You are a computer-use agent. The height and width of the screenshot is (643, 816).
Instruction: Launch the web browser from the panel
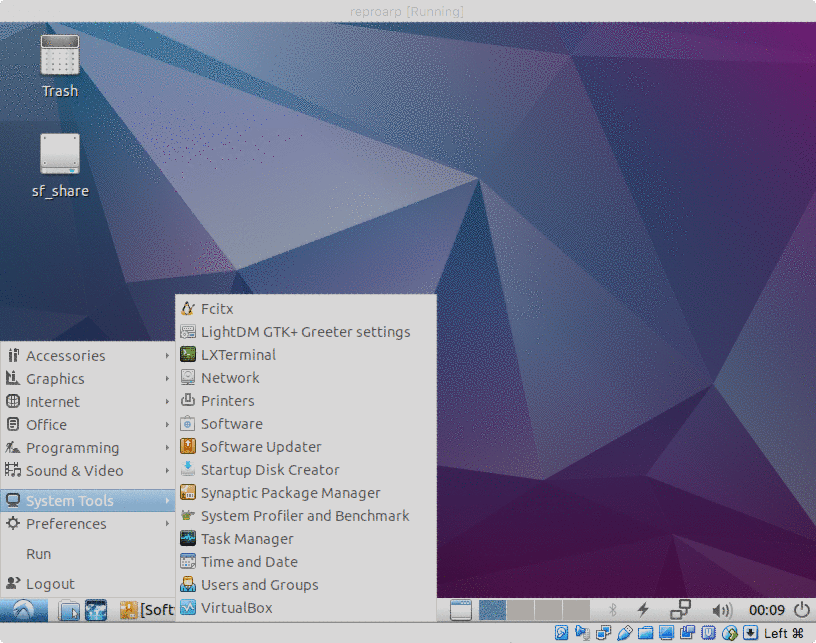pos(96,610)
